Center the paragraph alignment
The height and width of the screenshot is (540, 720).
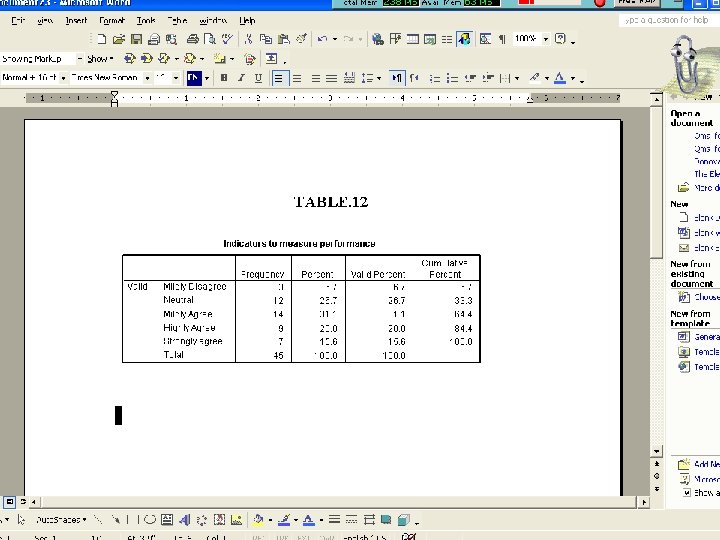(x=297, y=78)
